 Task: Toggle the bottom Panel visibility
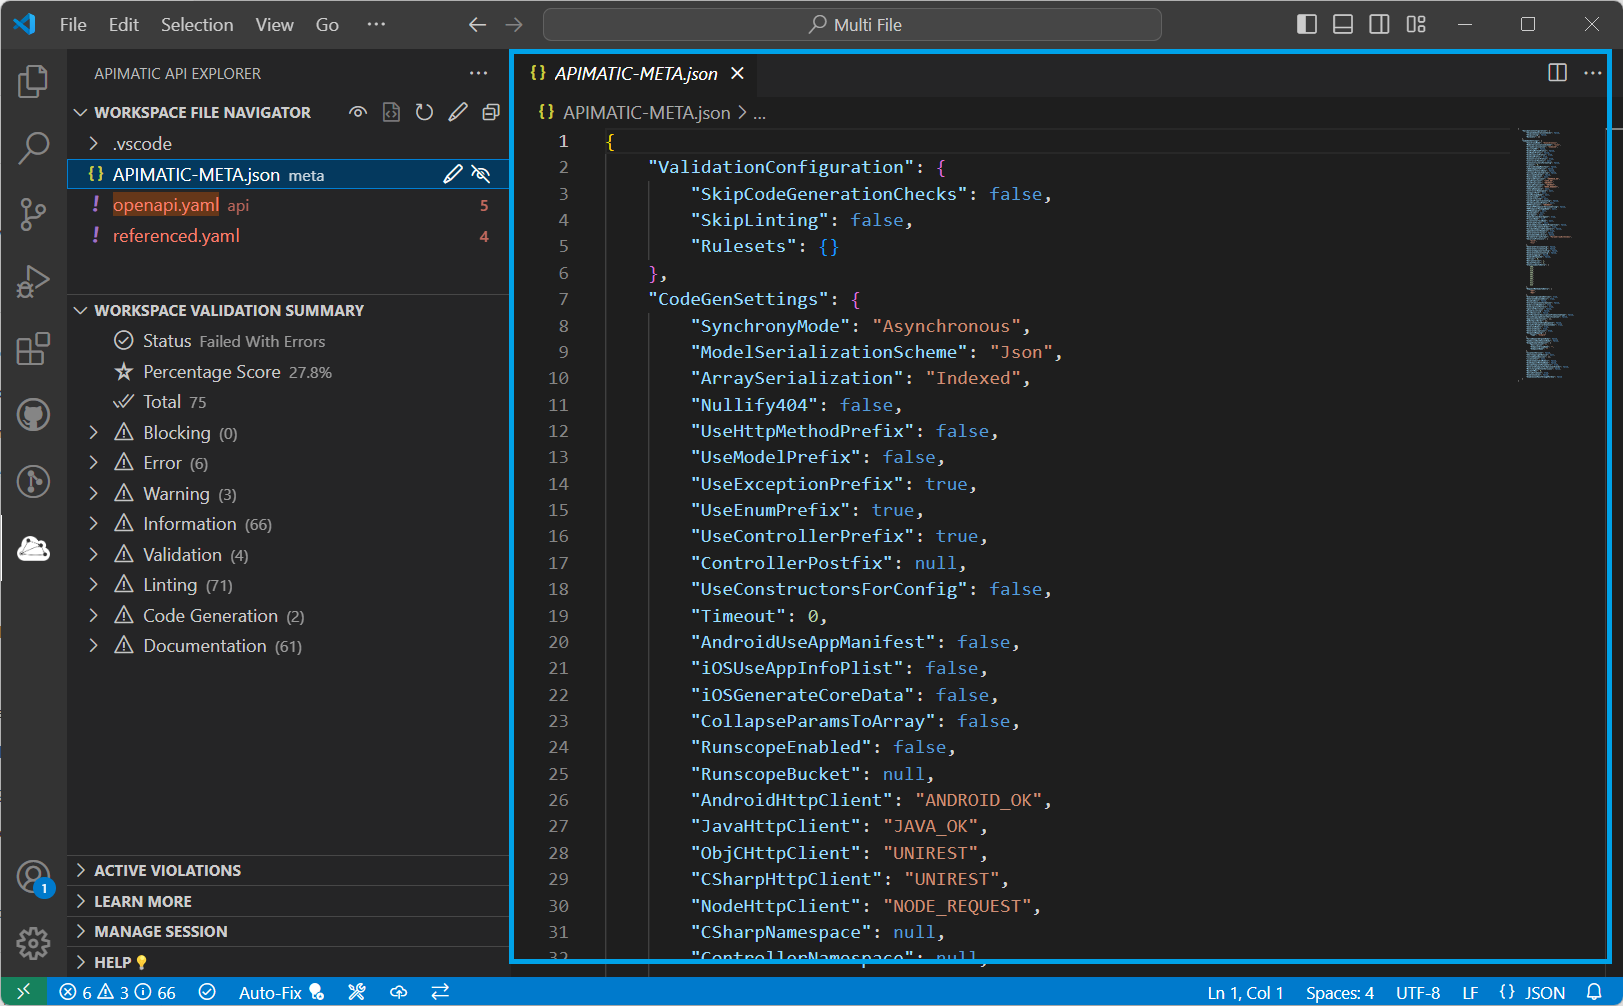[1343, 24]
